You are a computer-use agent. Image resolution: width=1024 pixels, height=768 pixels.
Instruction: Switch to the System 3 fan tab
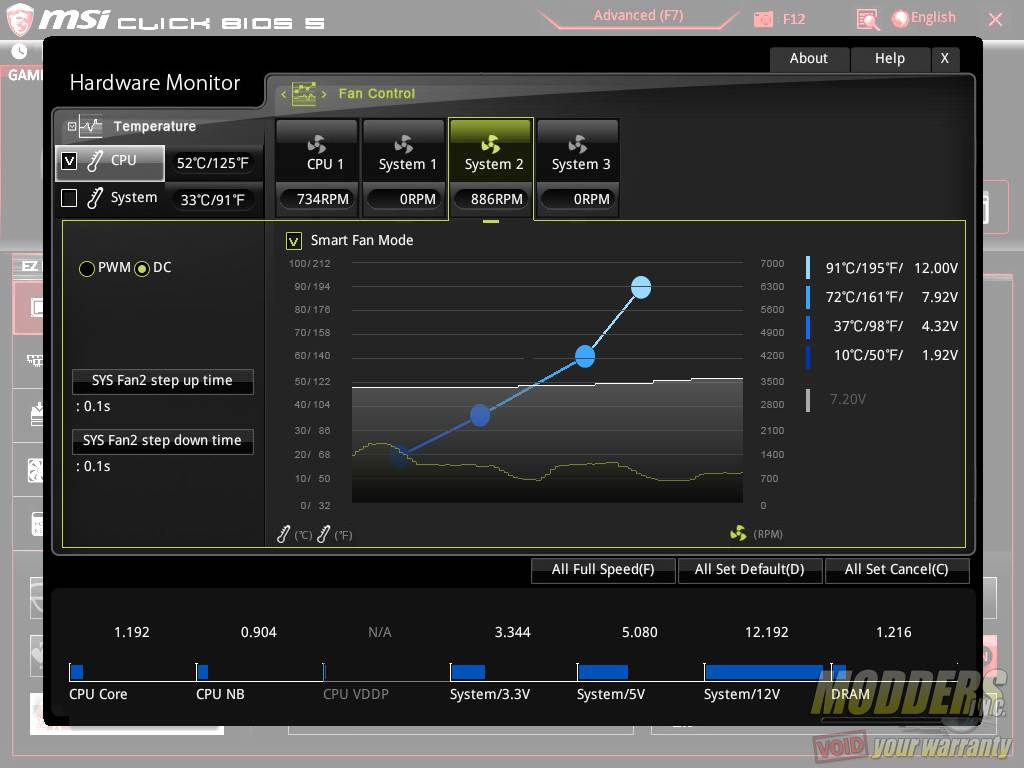[x=578, y=168]
